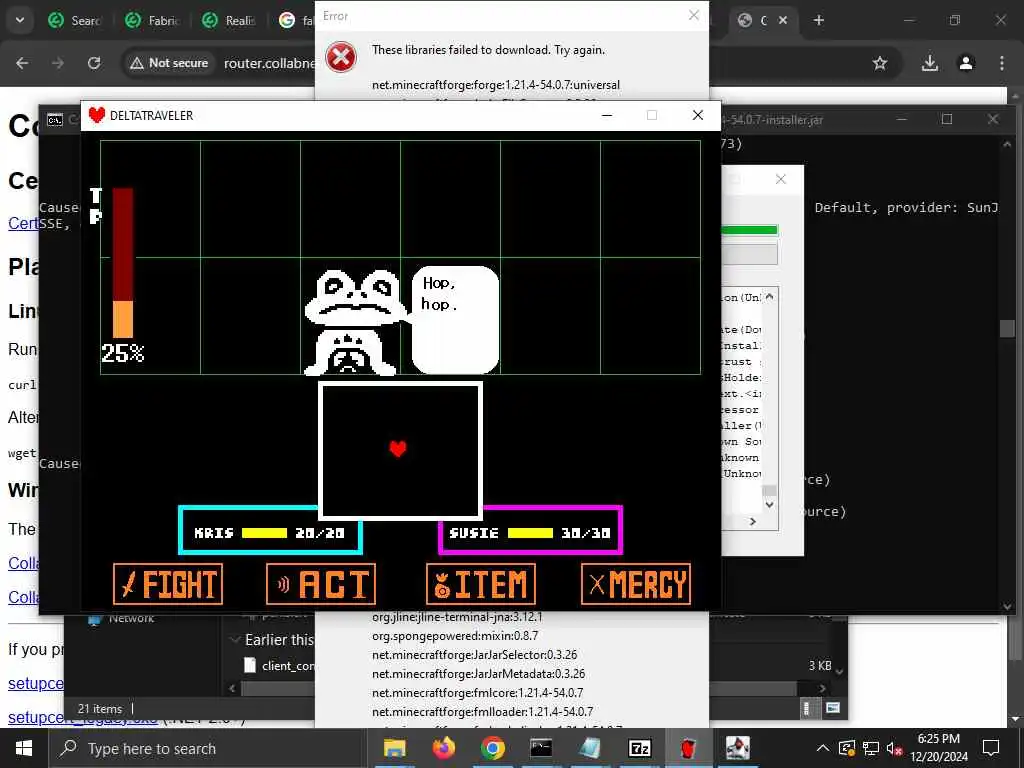This screenshot has width=1024, height=768.
Task: Bookmark this page with the star icon
Action: click(880, 63)
